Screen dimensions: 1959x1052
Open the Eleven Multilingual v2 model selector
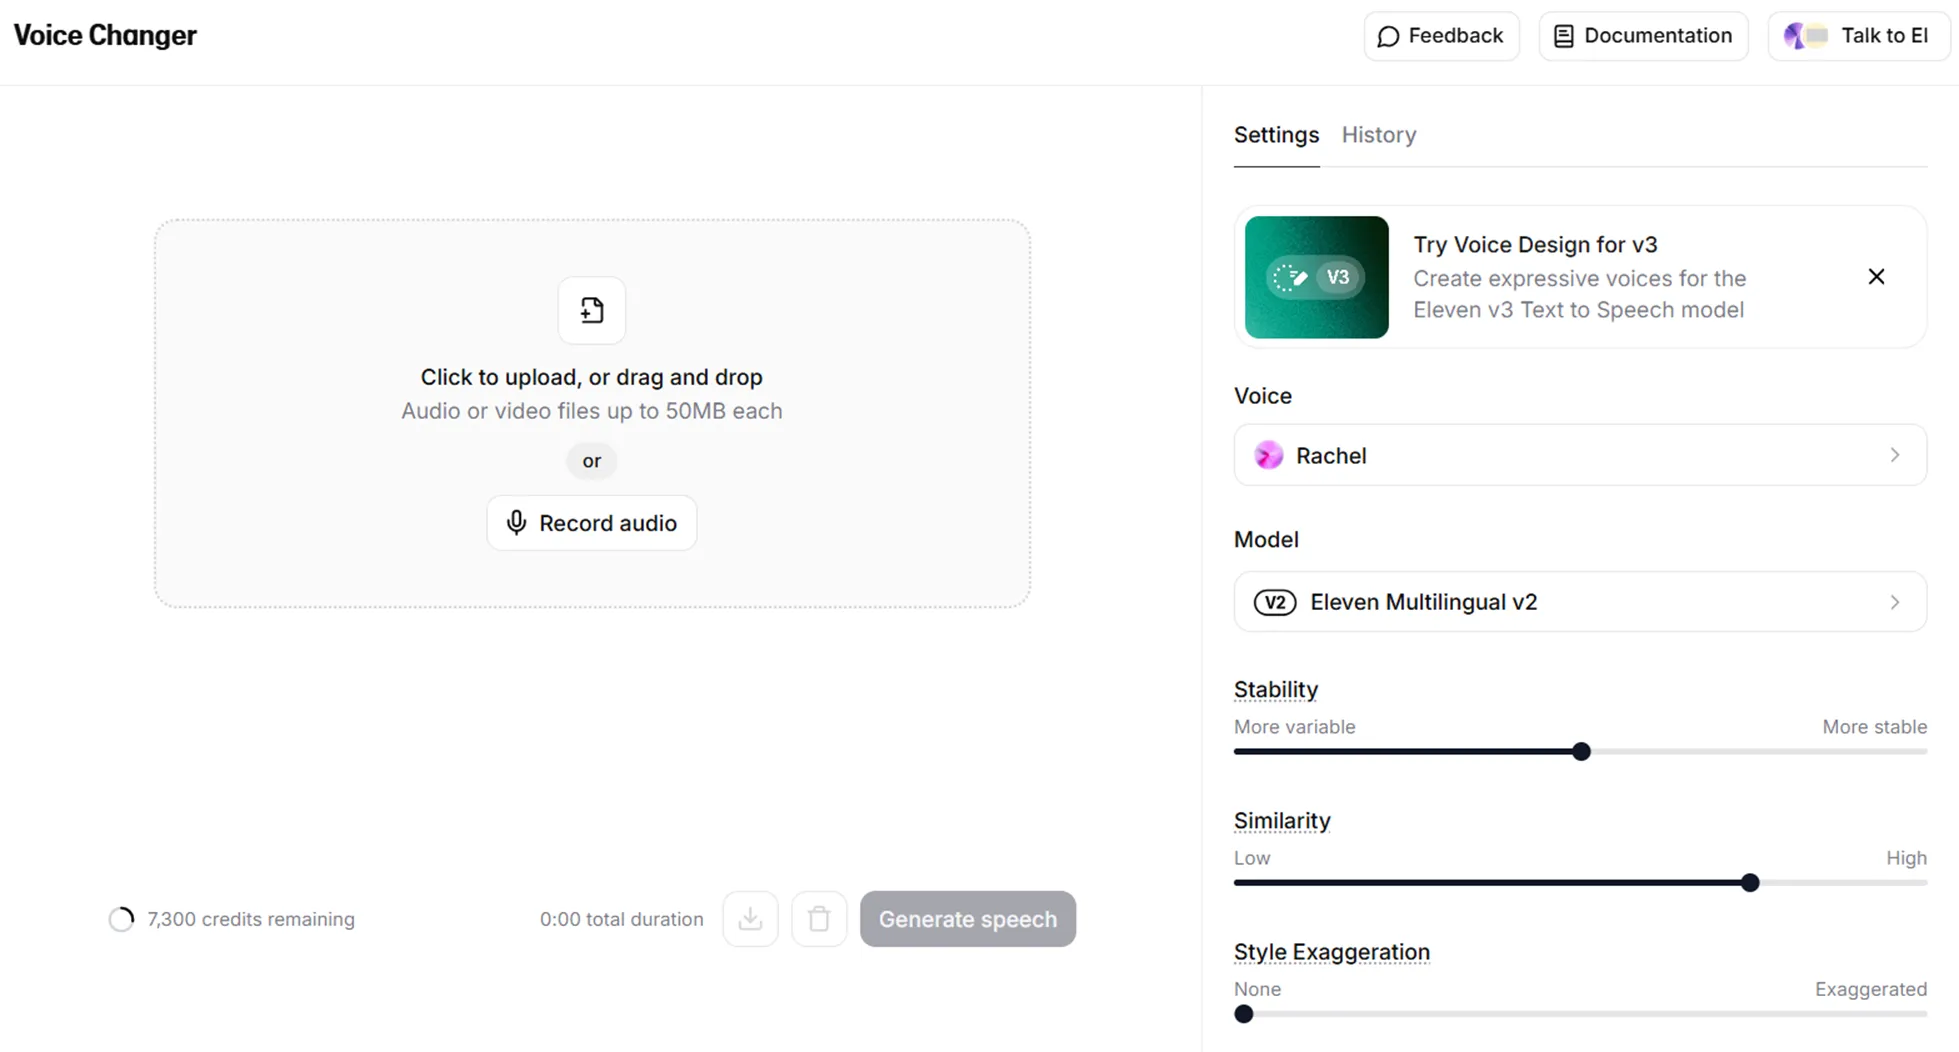tap(1578, 602)
